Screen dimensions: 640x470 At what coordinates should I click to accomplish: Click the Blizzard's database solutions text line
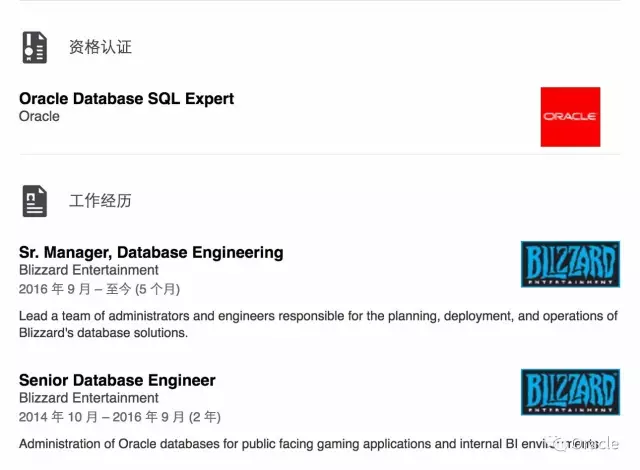pos(103,333)
